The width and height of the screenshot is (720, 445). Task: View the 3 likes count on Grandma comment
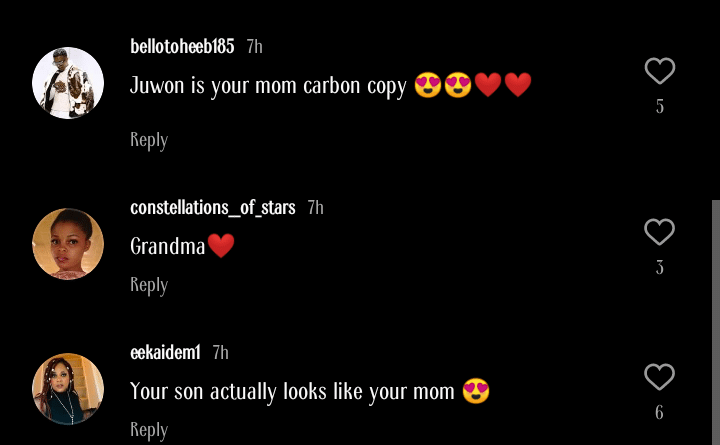[660, 268]
